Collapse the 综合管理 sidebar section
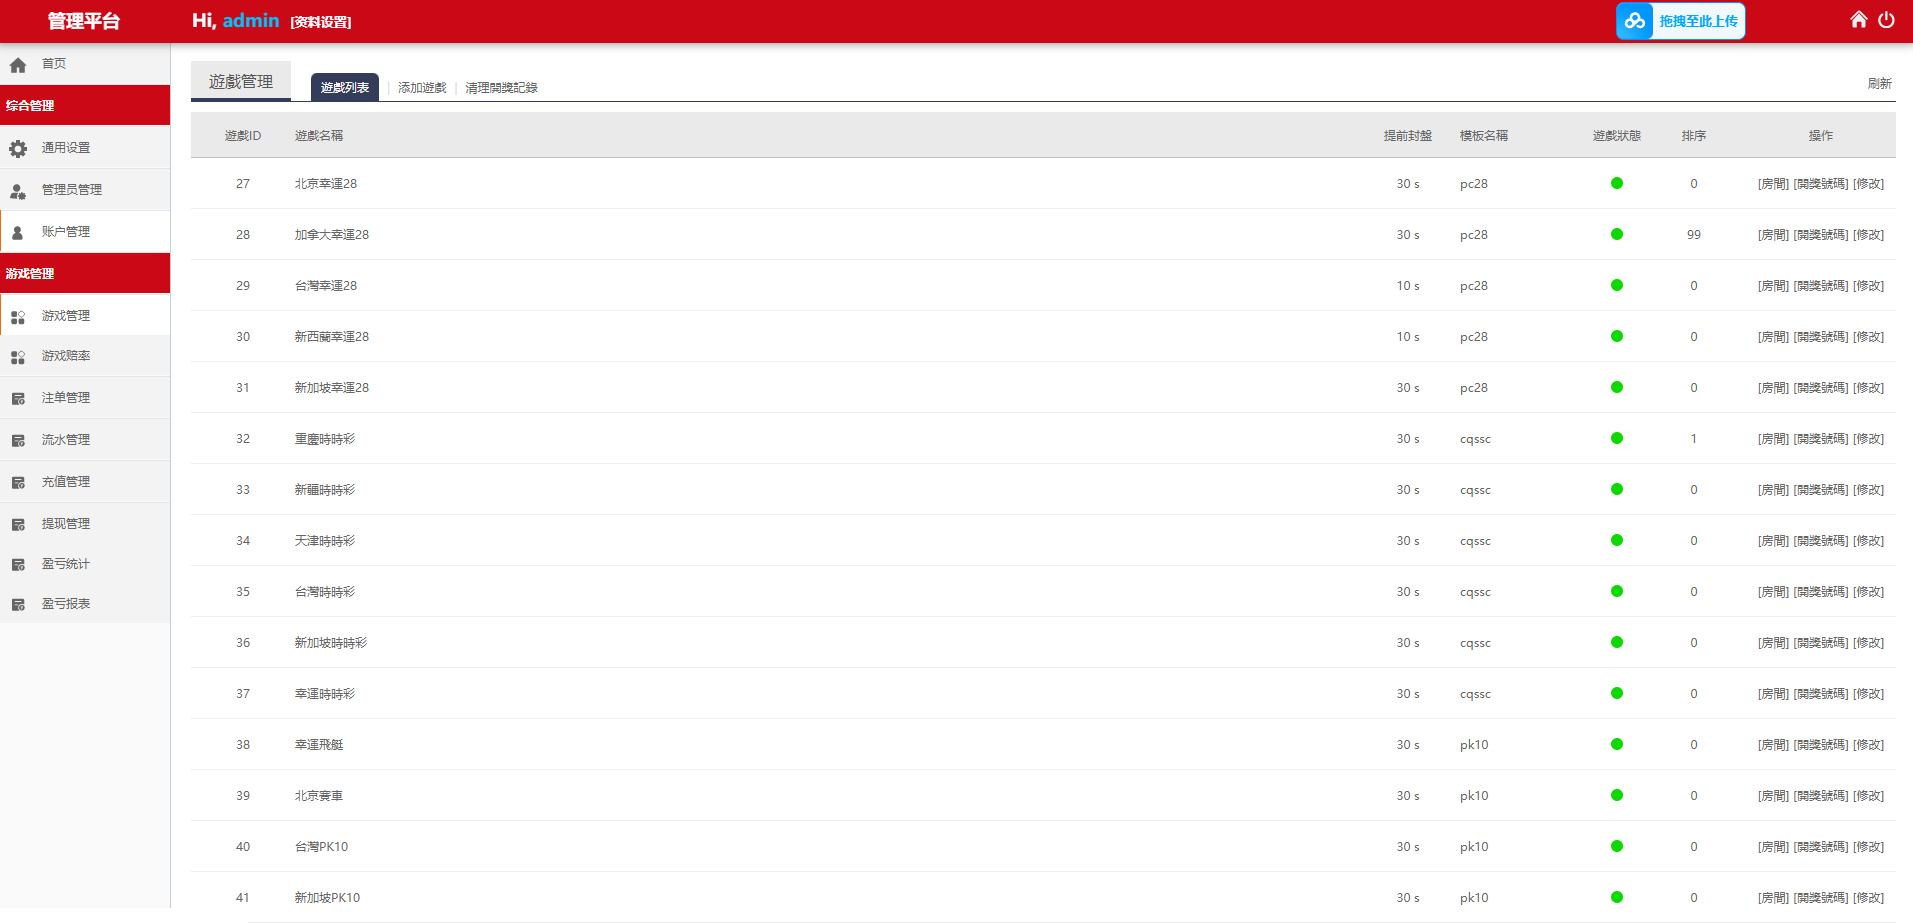Viewport: 1913px width, 924px height. coord(85,106)
